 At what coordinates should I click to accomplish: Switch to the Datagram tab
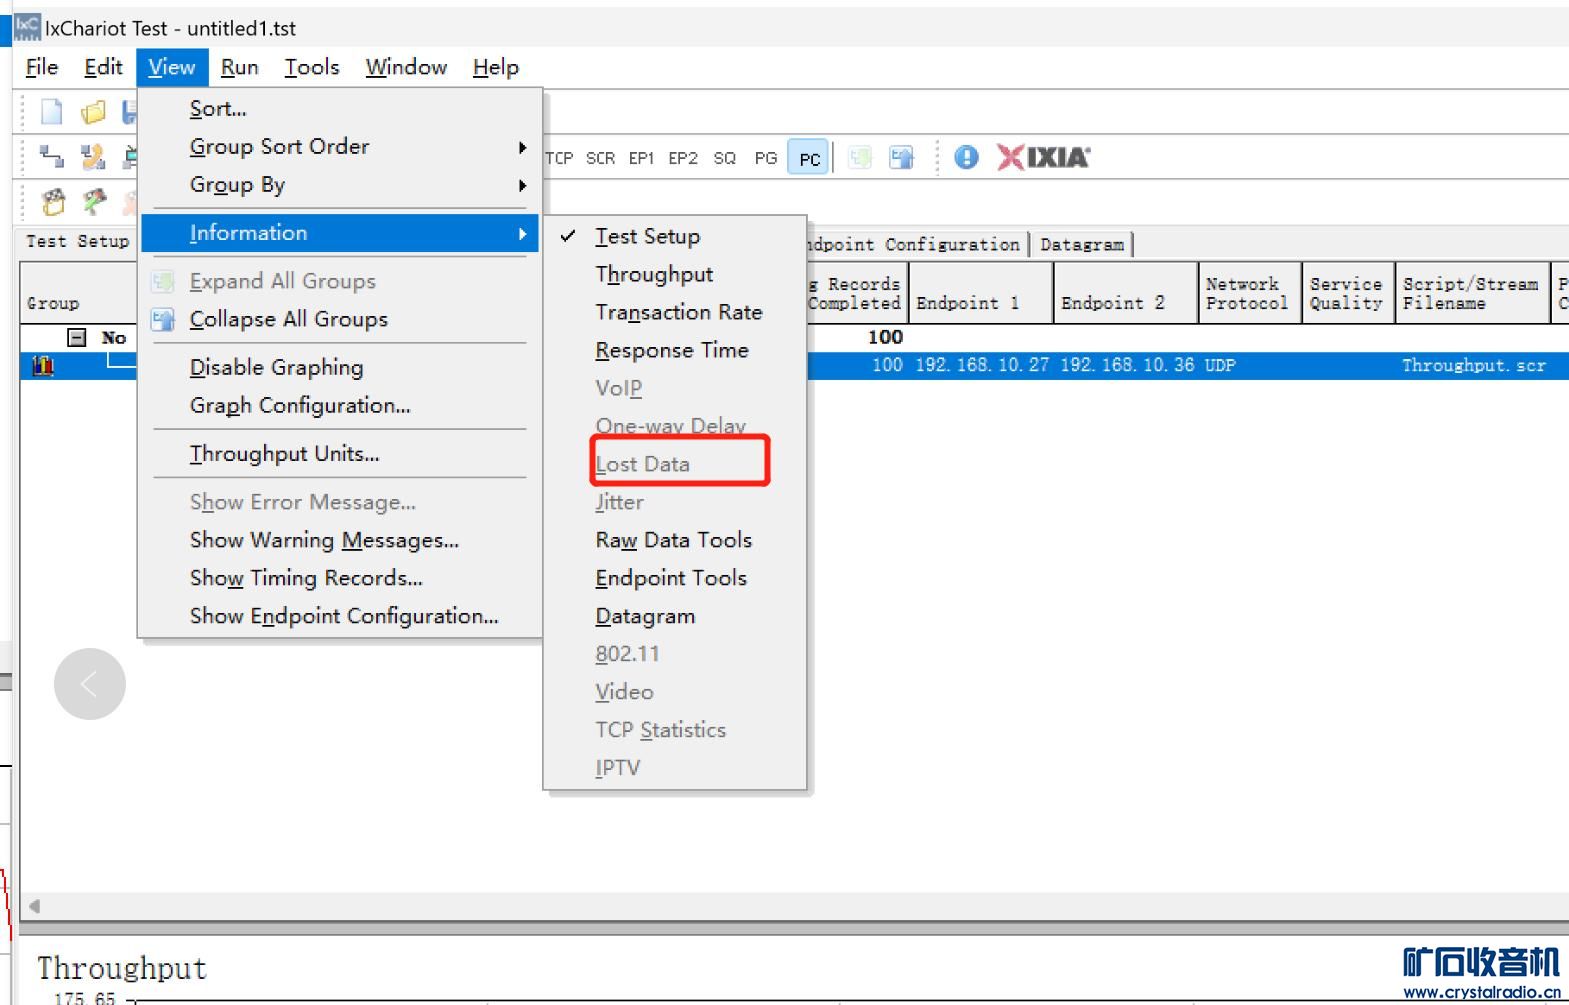[x=1082, y=245]
